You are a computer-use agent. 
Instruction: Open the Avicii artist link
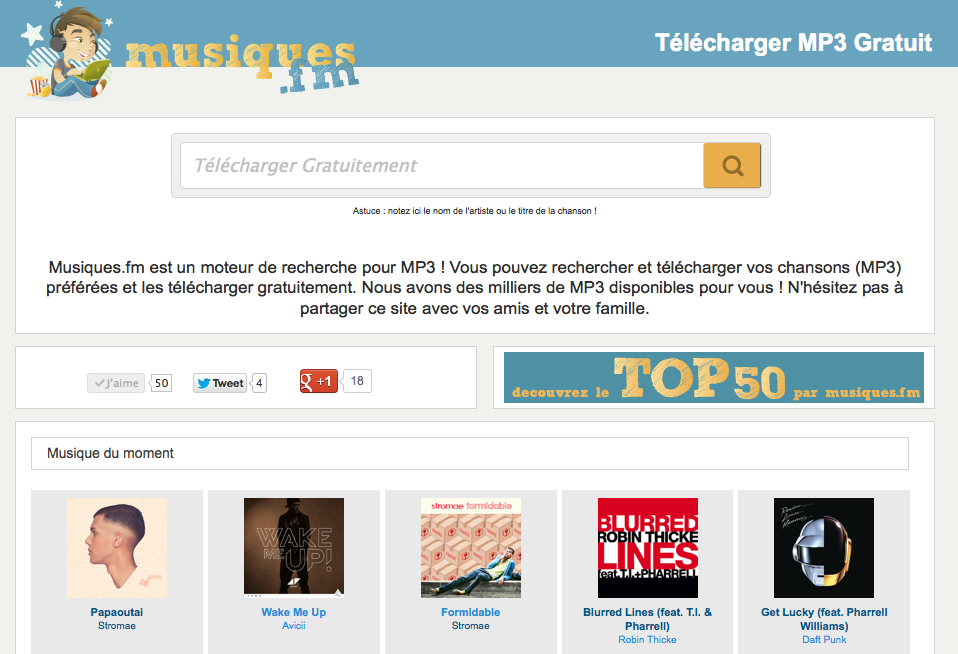pos(294,626)
